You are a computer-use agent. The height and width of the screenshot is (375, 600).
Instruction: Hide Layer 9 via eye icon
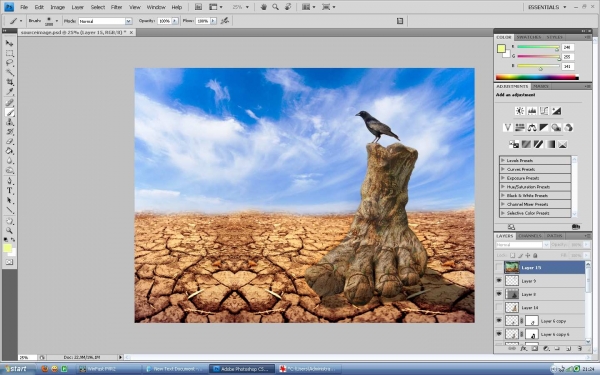[499, 280]
